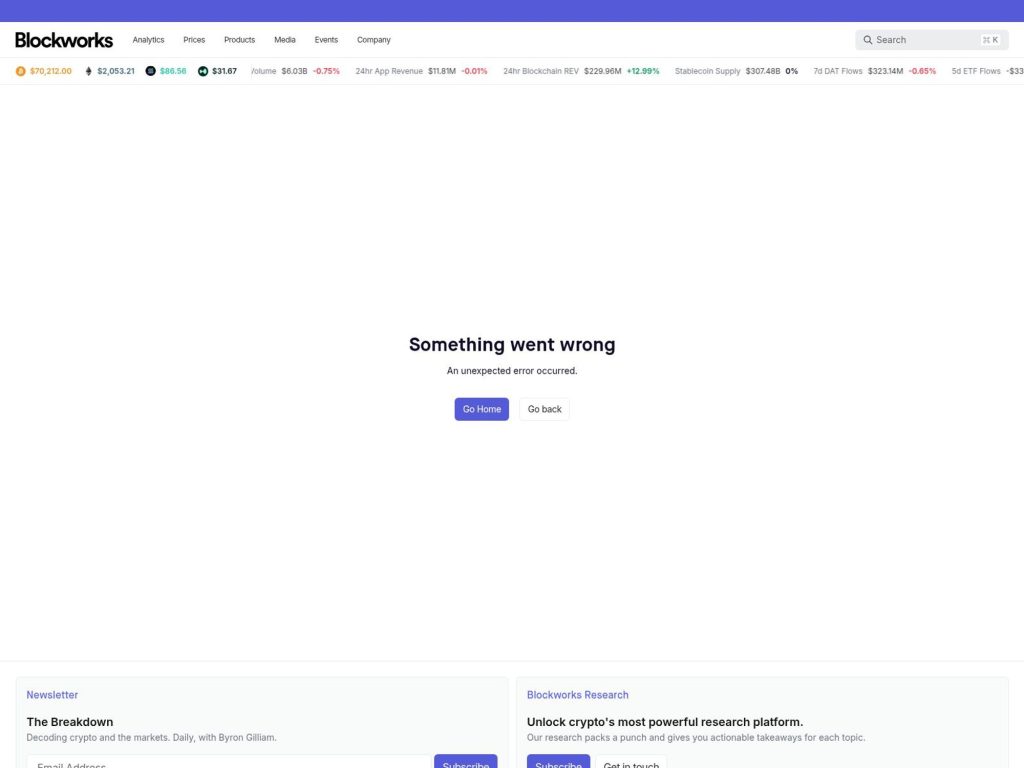This screenshot has height=768, width=1024.
Task: Click the Go back button
Action: pos(544,409)
